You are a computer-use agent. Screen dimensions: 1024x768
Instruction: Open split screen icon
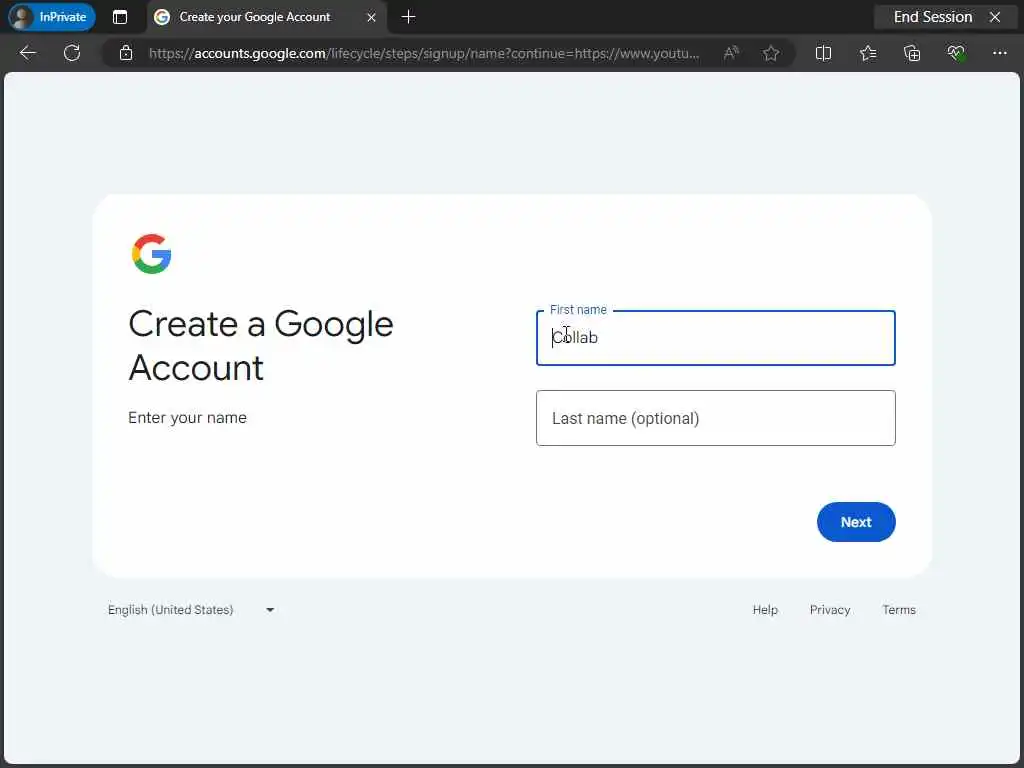pyautogui.click(x=824, y=53)
